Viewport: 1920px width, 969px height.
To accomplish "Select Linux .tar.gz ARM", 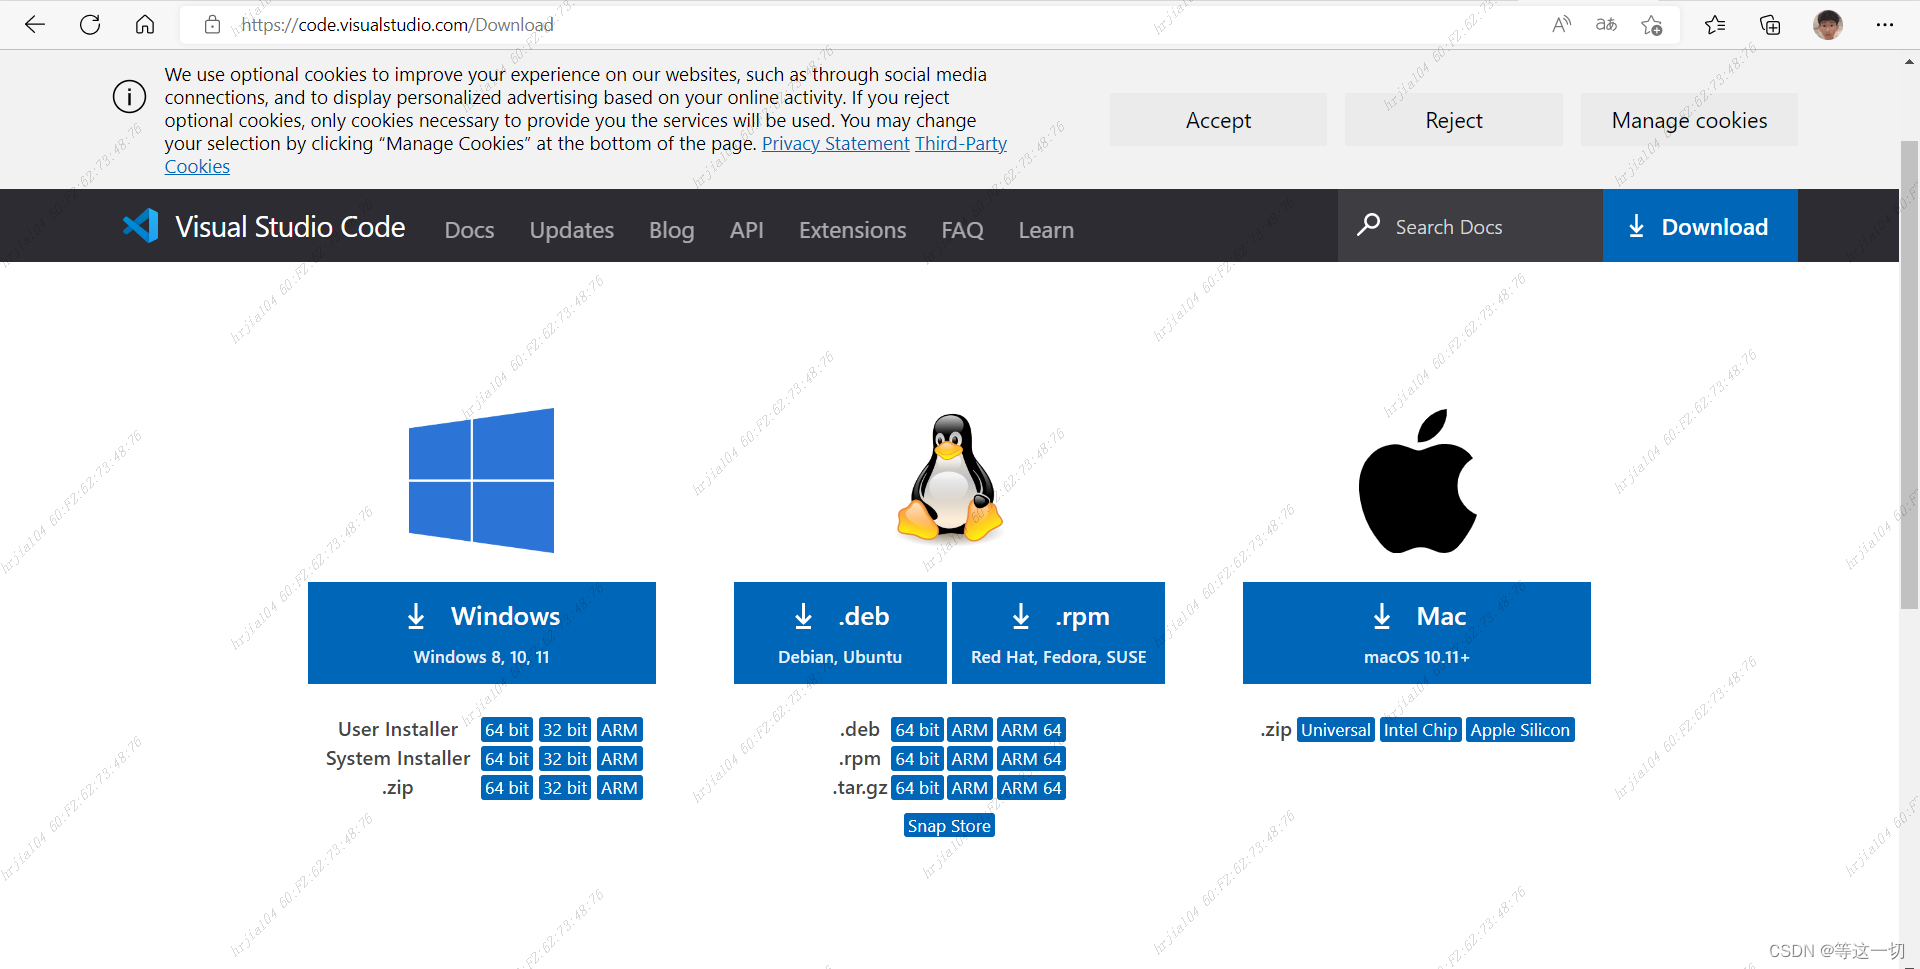I will [x=970, y=788].
